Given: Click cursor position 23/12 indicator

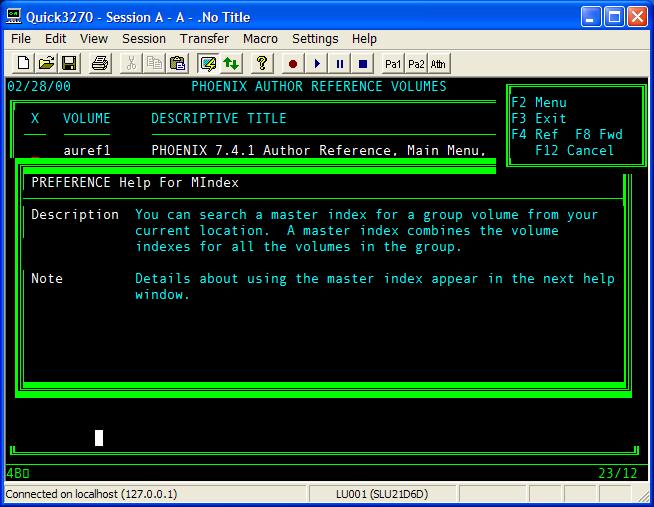Looking at the screenshot, I should (618, 473).
